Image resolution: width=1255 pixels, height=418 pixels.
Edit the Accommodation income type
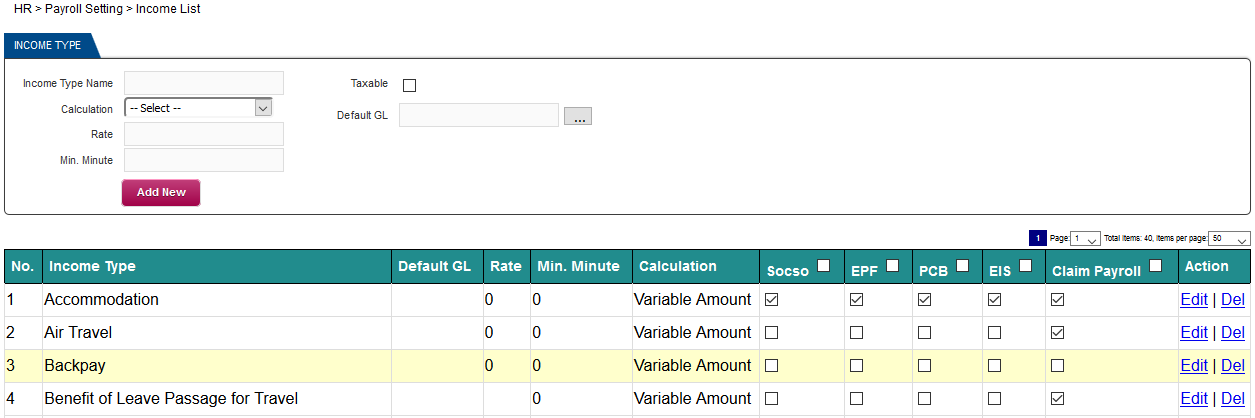point(1194,299)
